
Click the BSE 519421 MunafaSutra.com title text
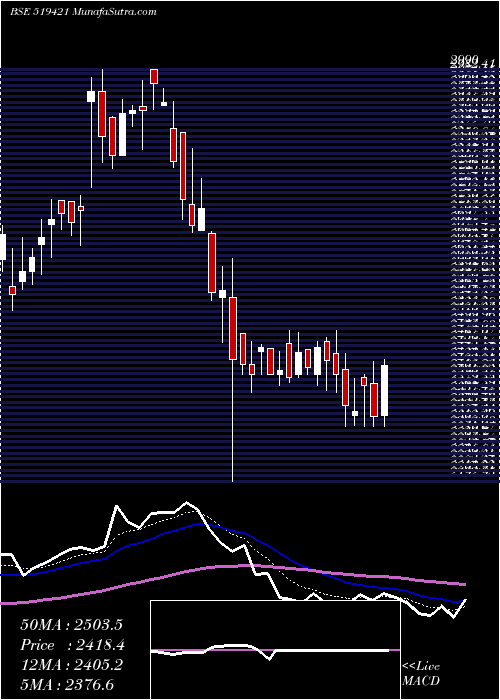[x=83, y=12]
